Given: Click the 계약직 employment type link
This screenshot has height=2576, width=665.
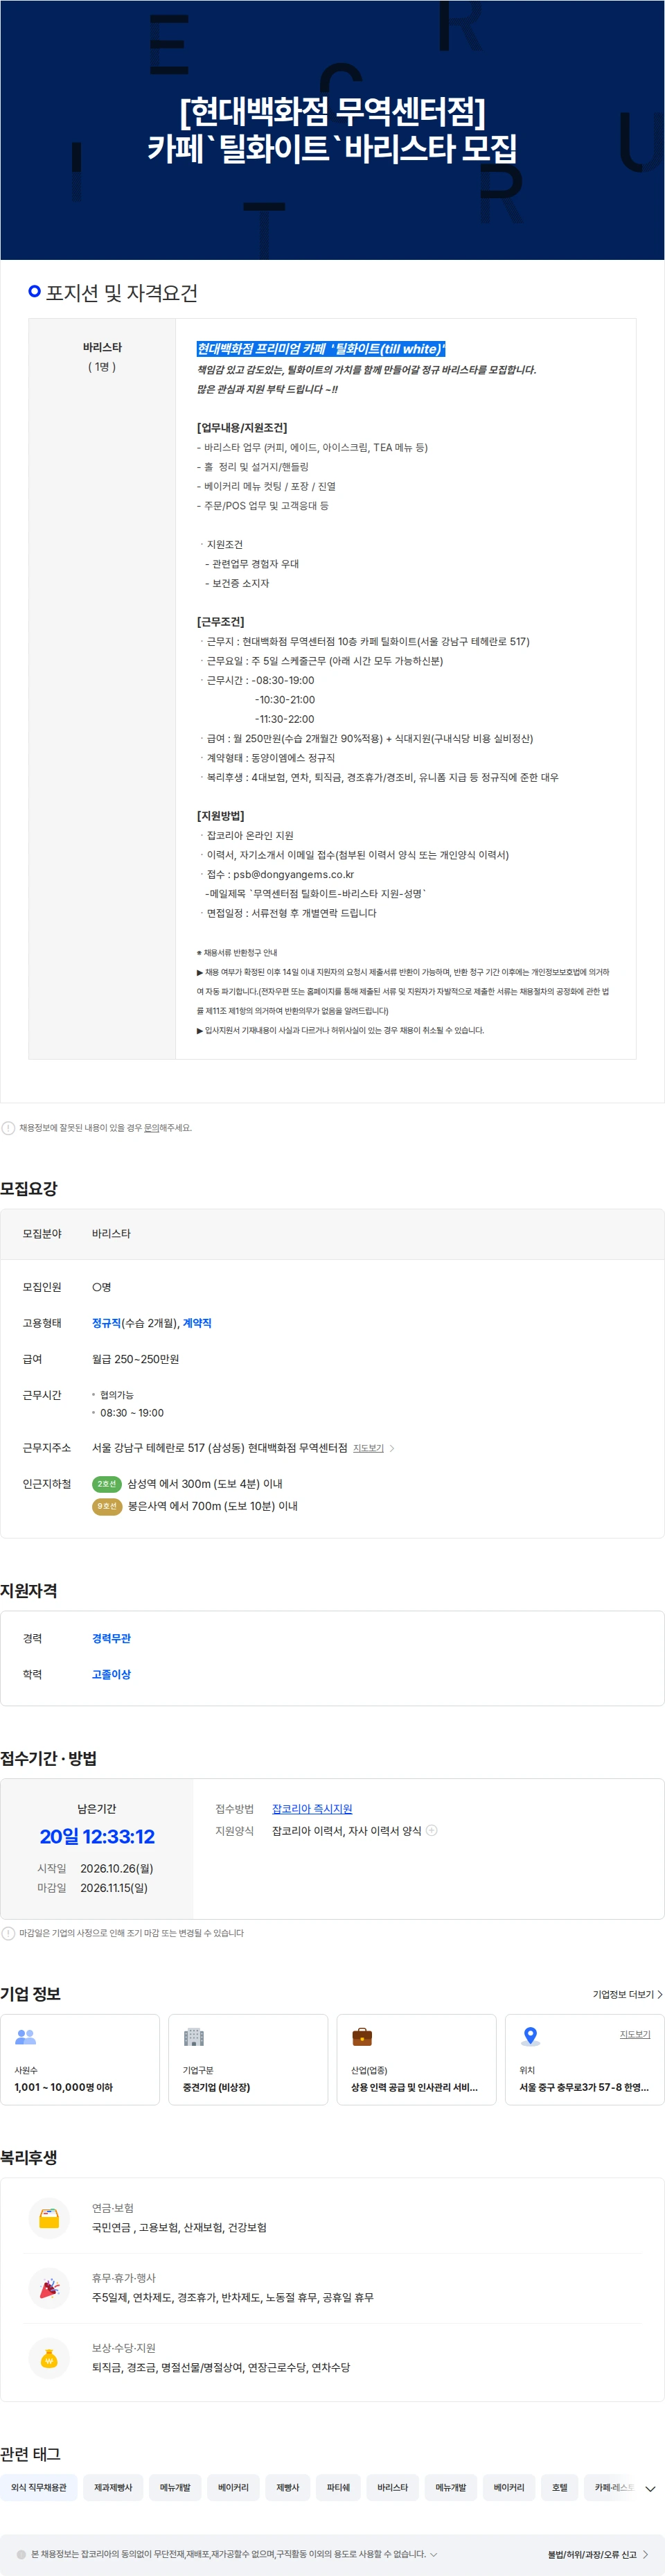Looking at the screenshot, I should pos(197,1323).
